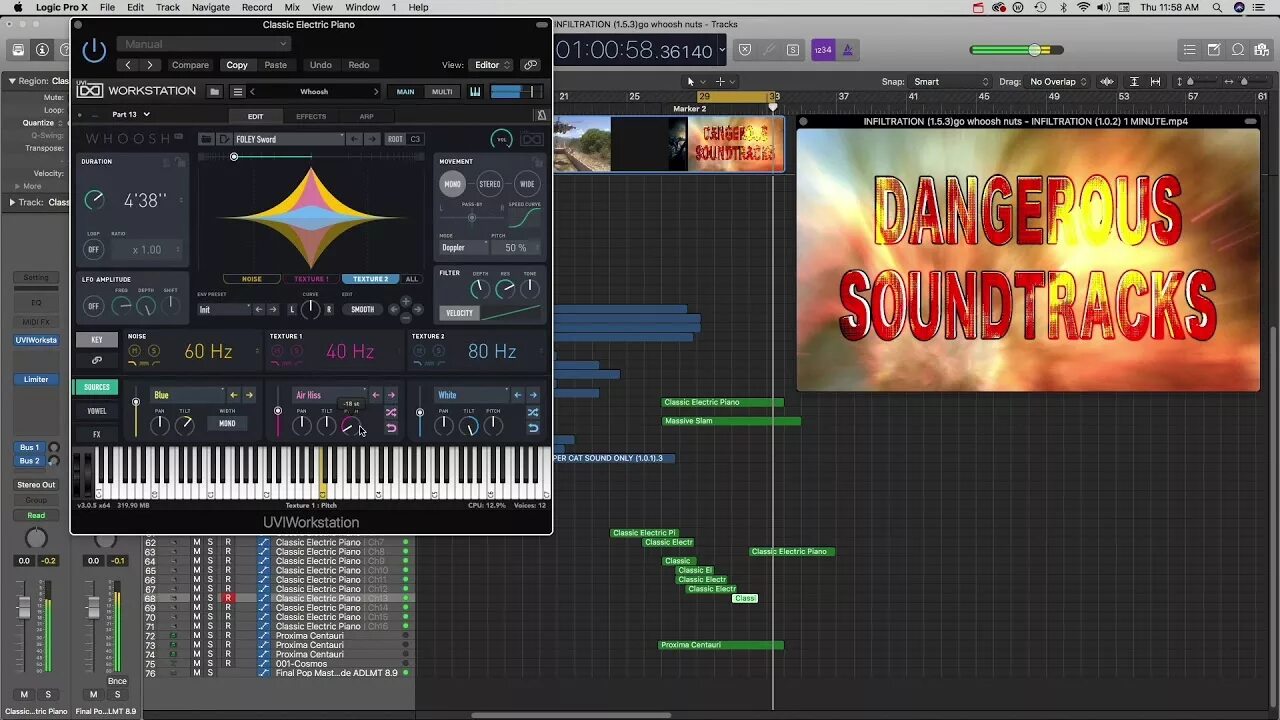Open the Track menu in menu bar
1280x720 pixels.
coord(168,7)
